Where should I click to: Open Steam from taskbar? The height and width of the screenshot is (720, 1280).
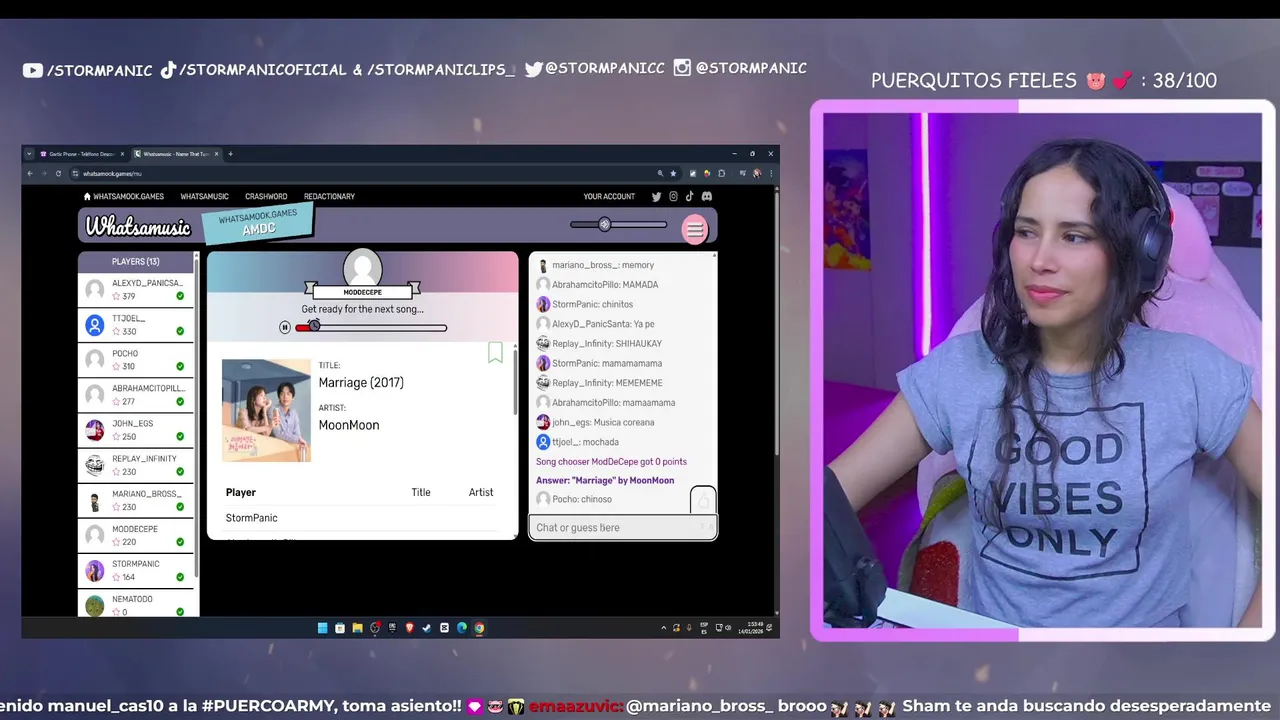point(427,628)
